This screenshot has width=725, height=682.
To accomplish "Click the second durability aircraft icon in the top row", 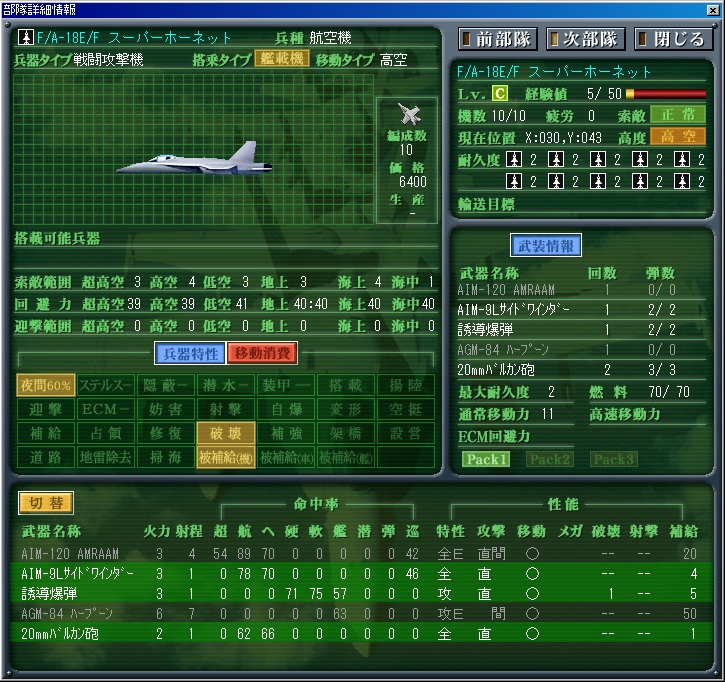I will point(556,160).
